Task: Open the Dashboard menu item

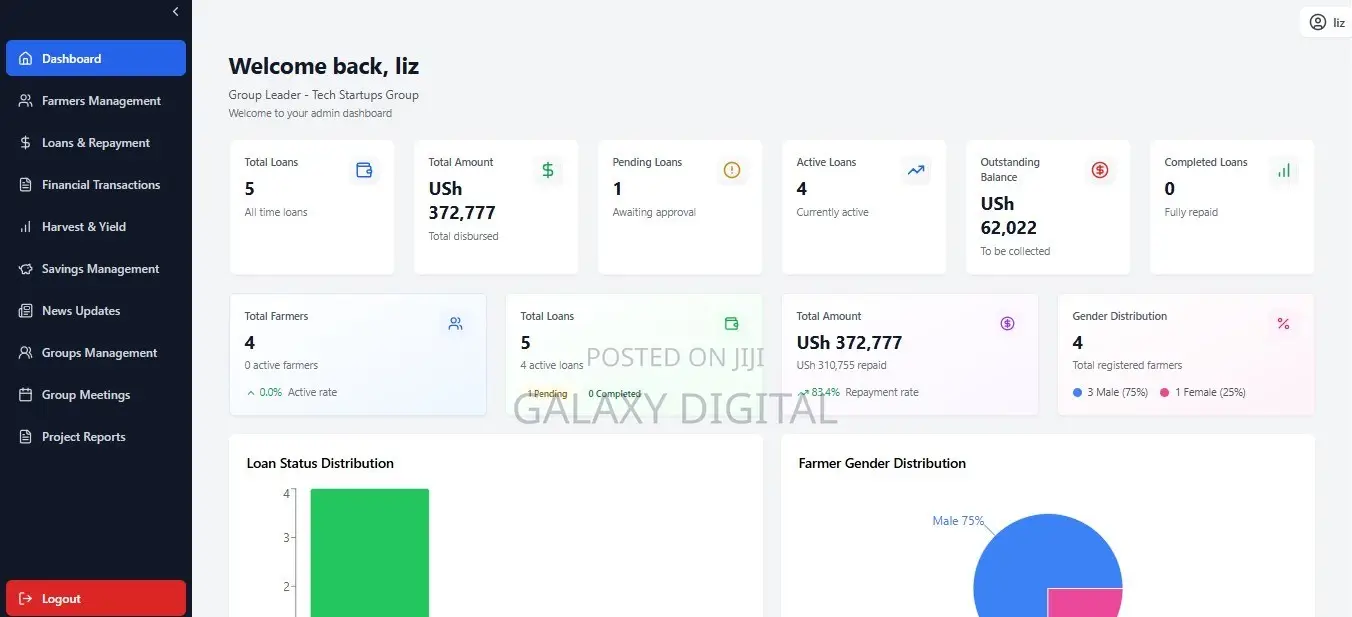Action: pyautogui.click(x=96, y=58)
